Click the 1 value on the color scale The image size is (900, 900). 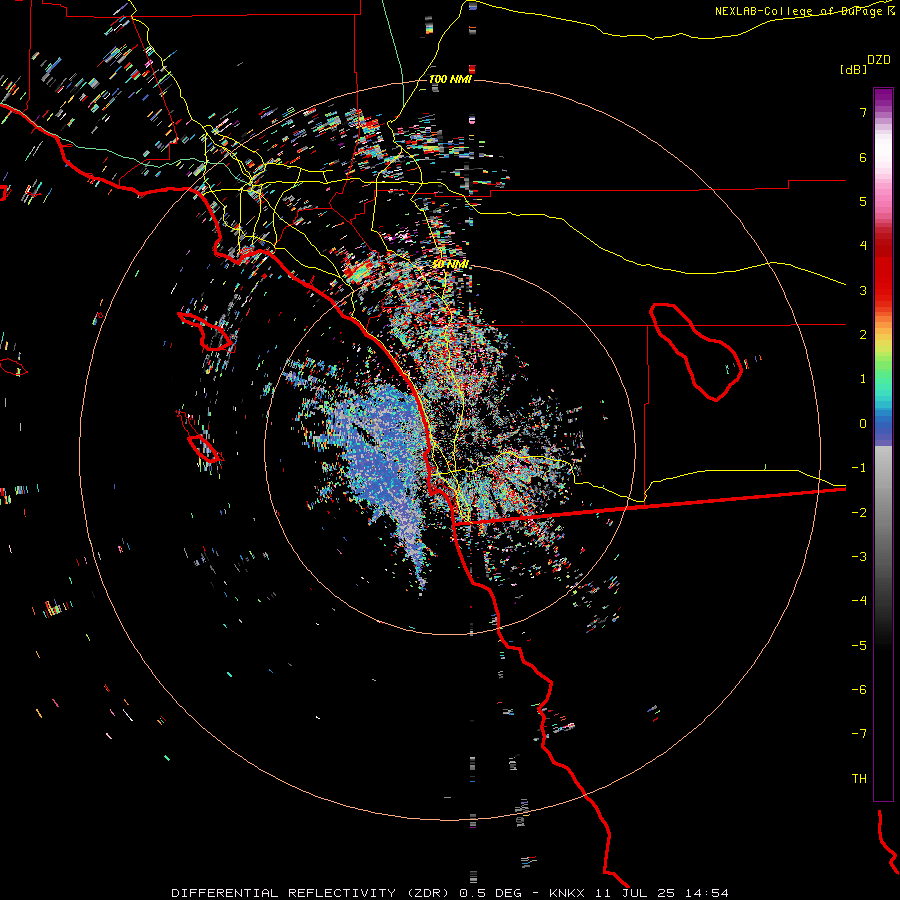(863, 379)
